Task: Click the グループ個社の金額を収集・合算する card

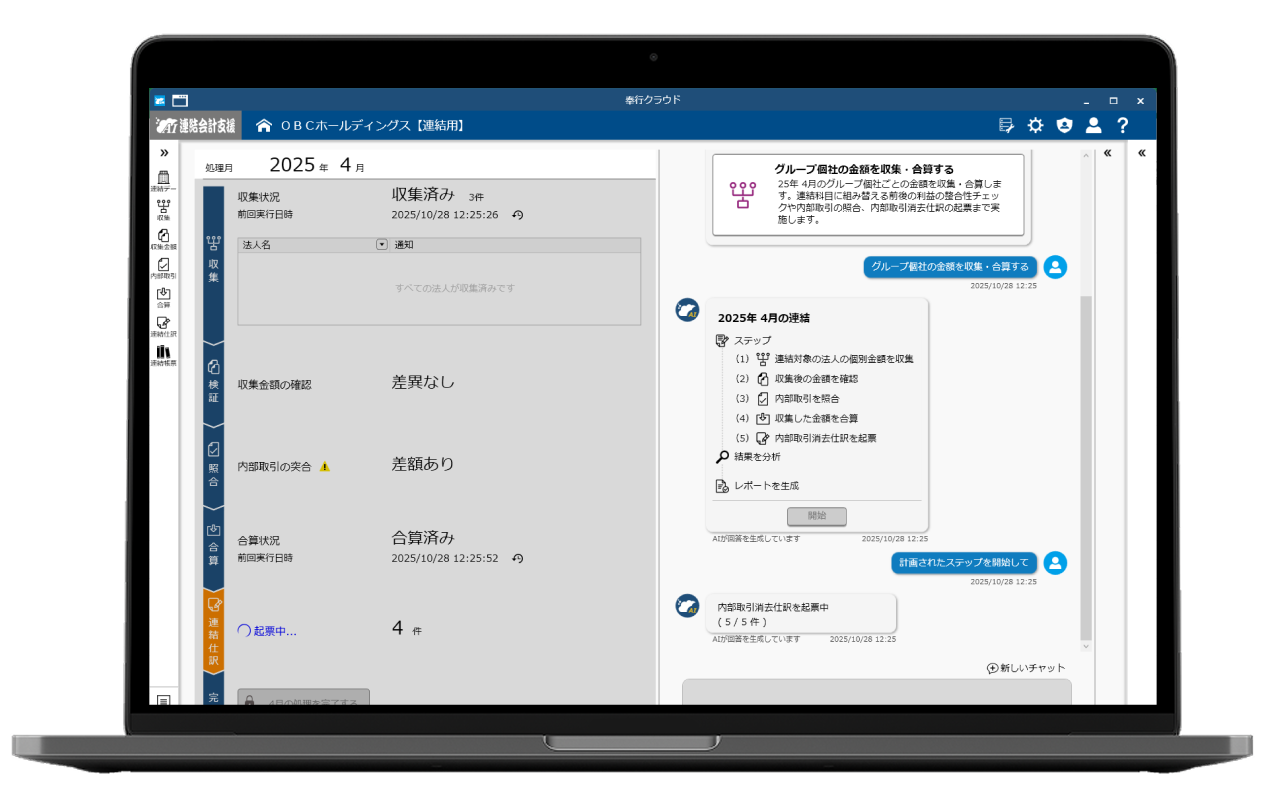Action: (867, 194)
